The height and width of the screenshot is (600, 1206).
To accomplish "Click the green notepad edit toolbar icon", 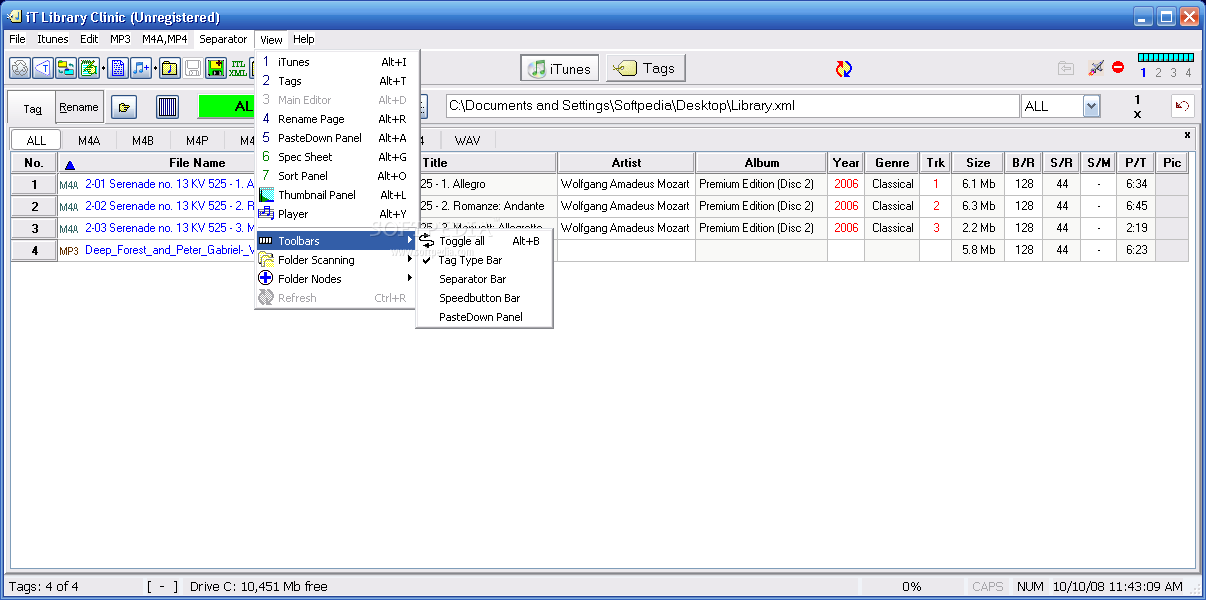I will [89, 68].
